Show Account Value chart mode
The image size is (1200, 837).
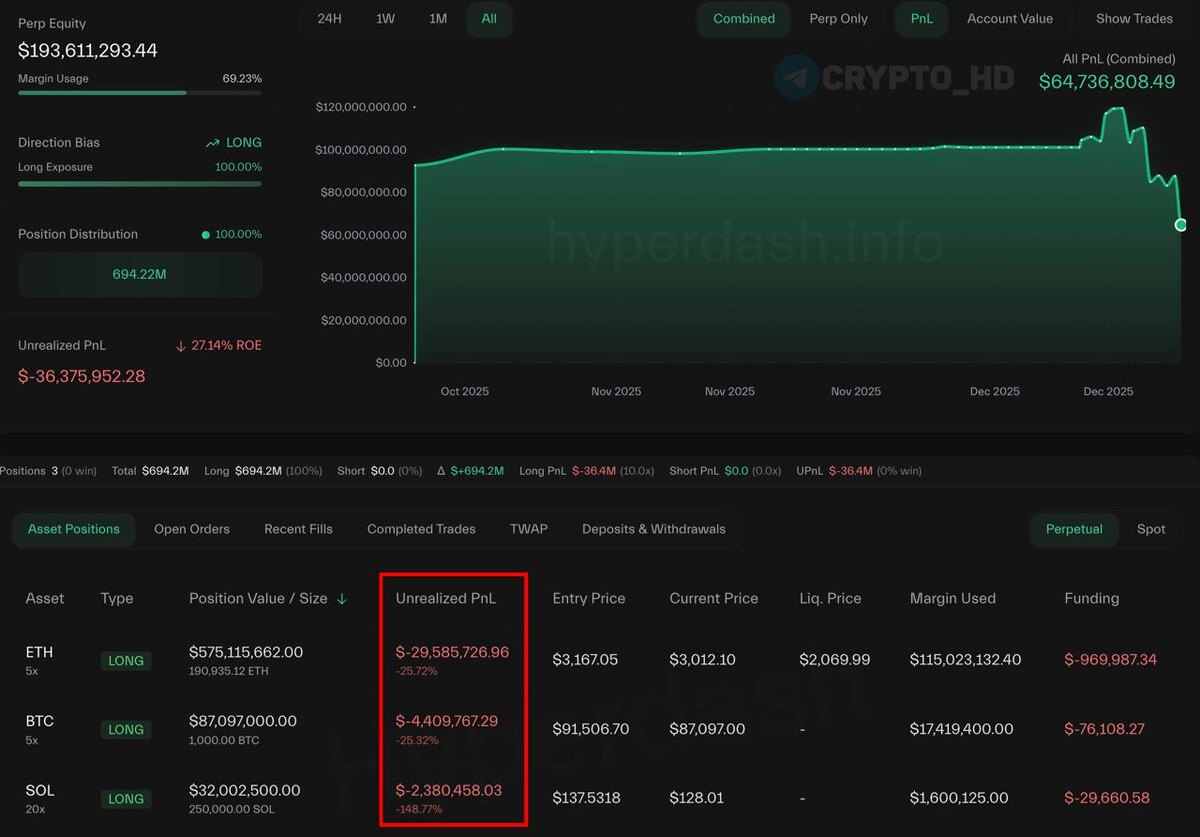pos(1010,19)
